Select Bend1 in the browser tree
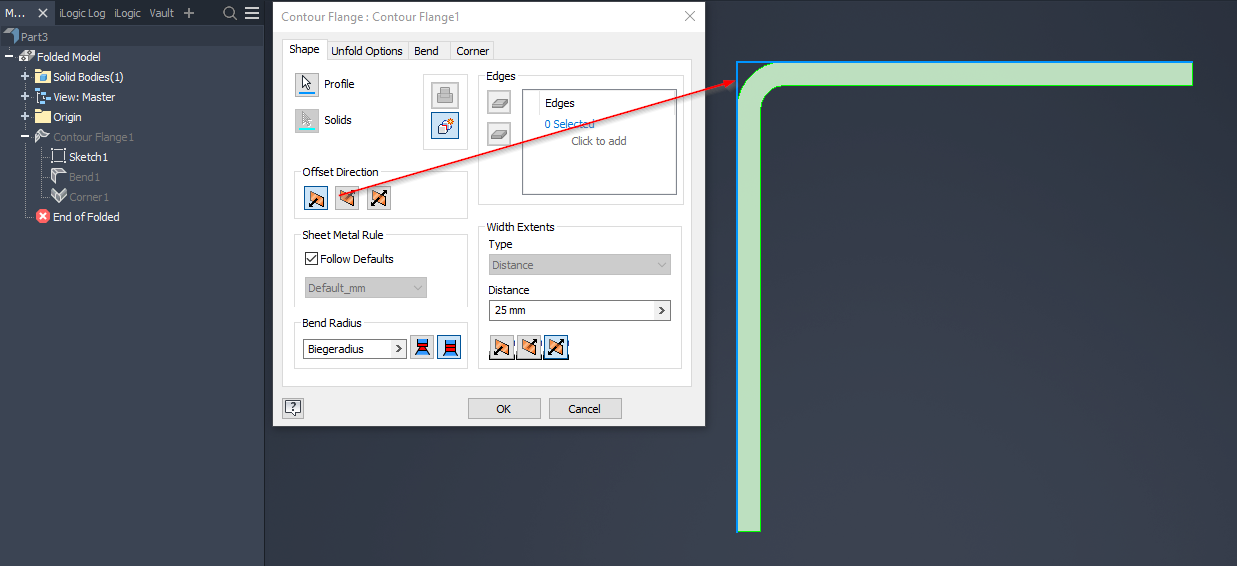The image size is (1237, 566). click(x=84, y=177)
